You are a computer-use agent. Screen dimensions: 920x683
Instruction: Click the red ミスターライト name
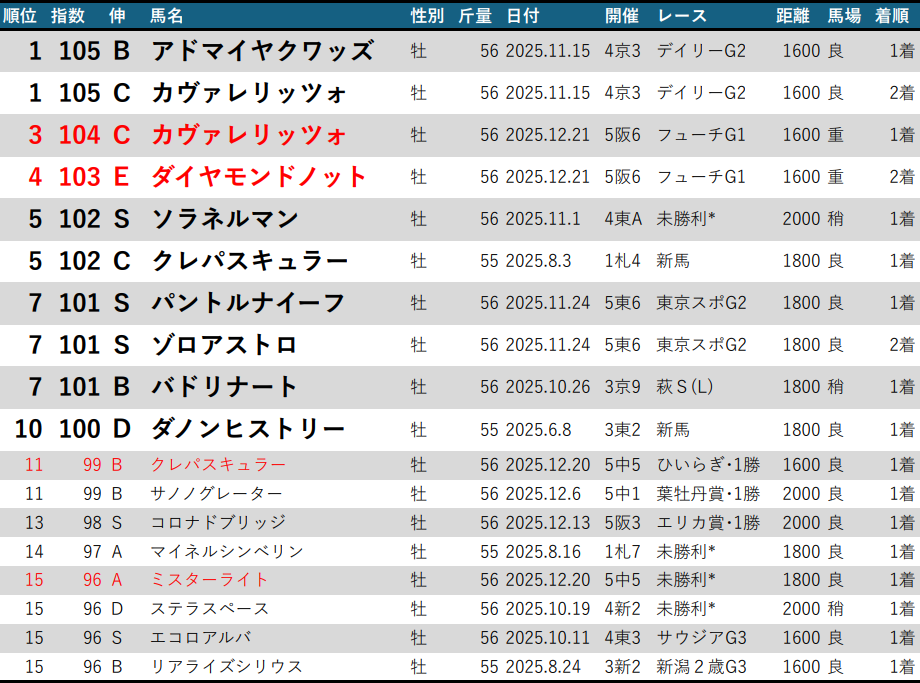(x=209, y=580)
